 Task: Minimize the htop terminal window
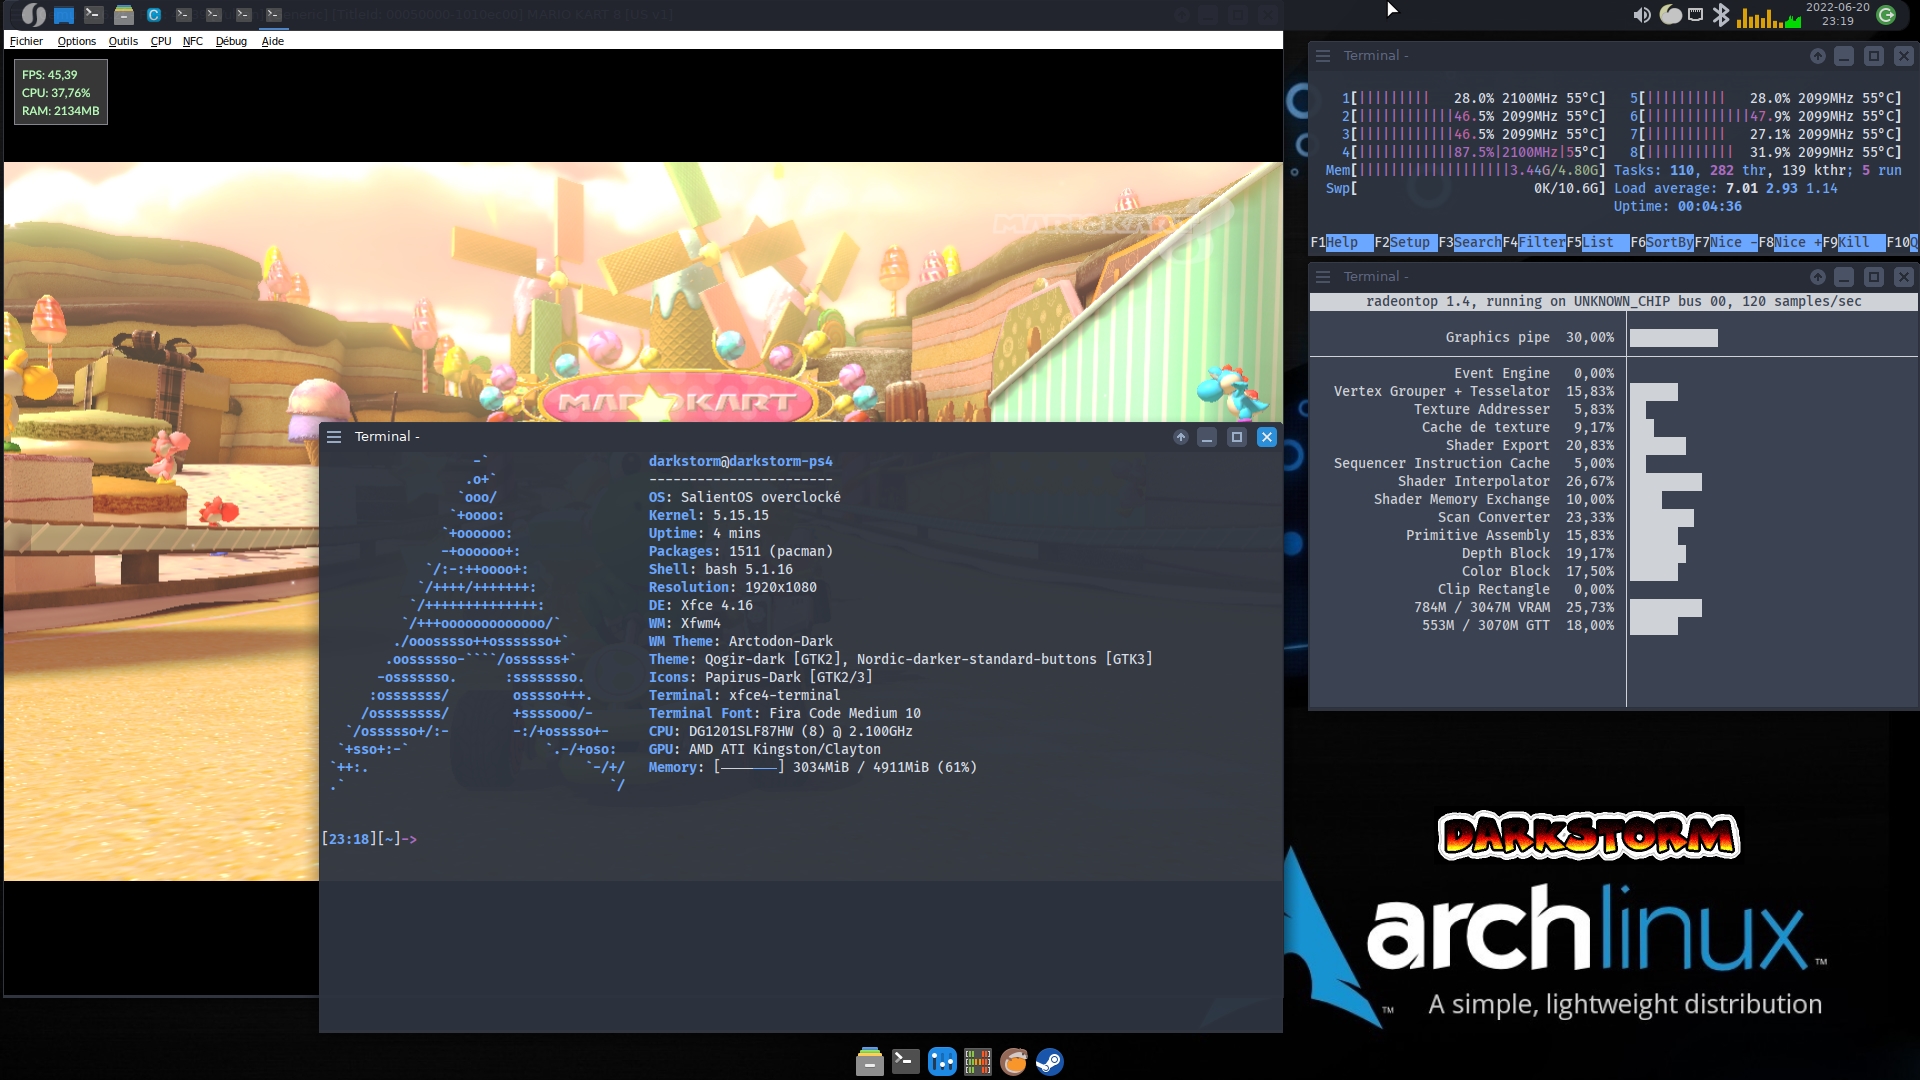tap(1845, 56)
